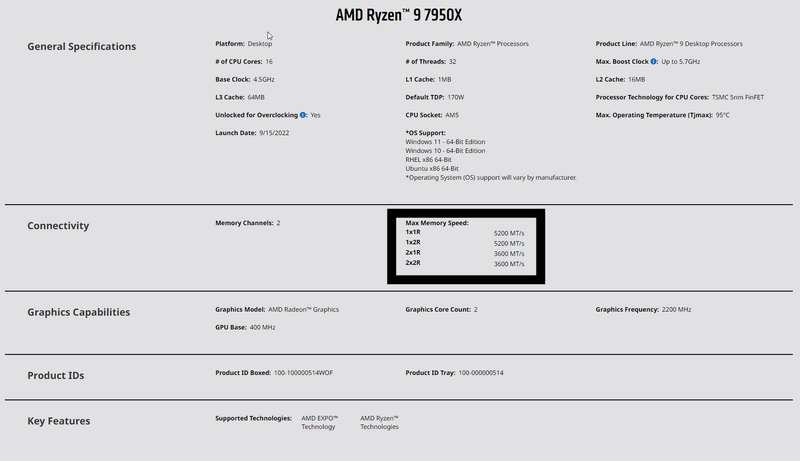Click the Graphics Core Count value 2

pyautogui.click(x=476, y=310)
